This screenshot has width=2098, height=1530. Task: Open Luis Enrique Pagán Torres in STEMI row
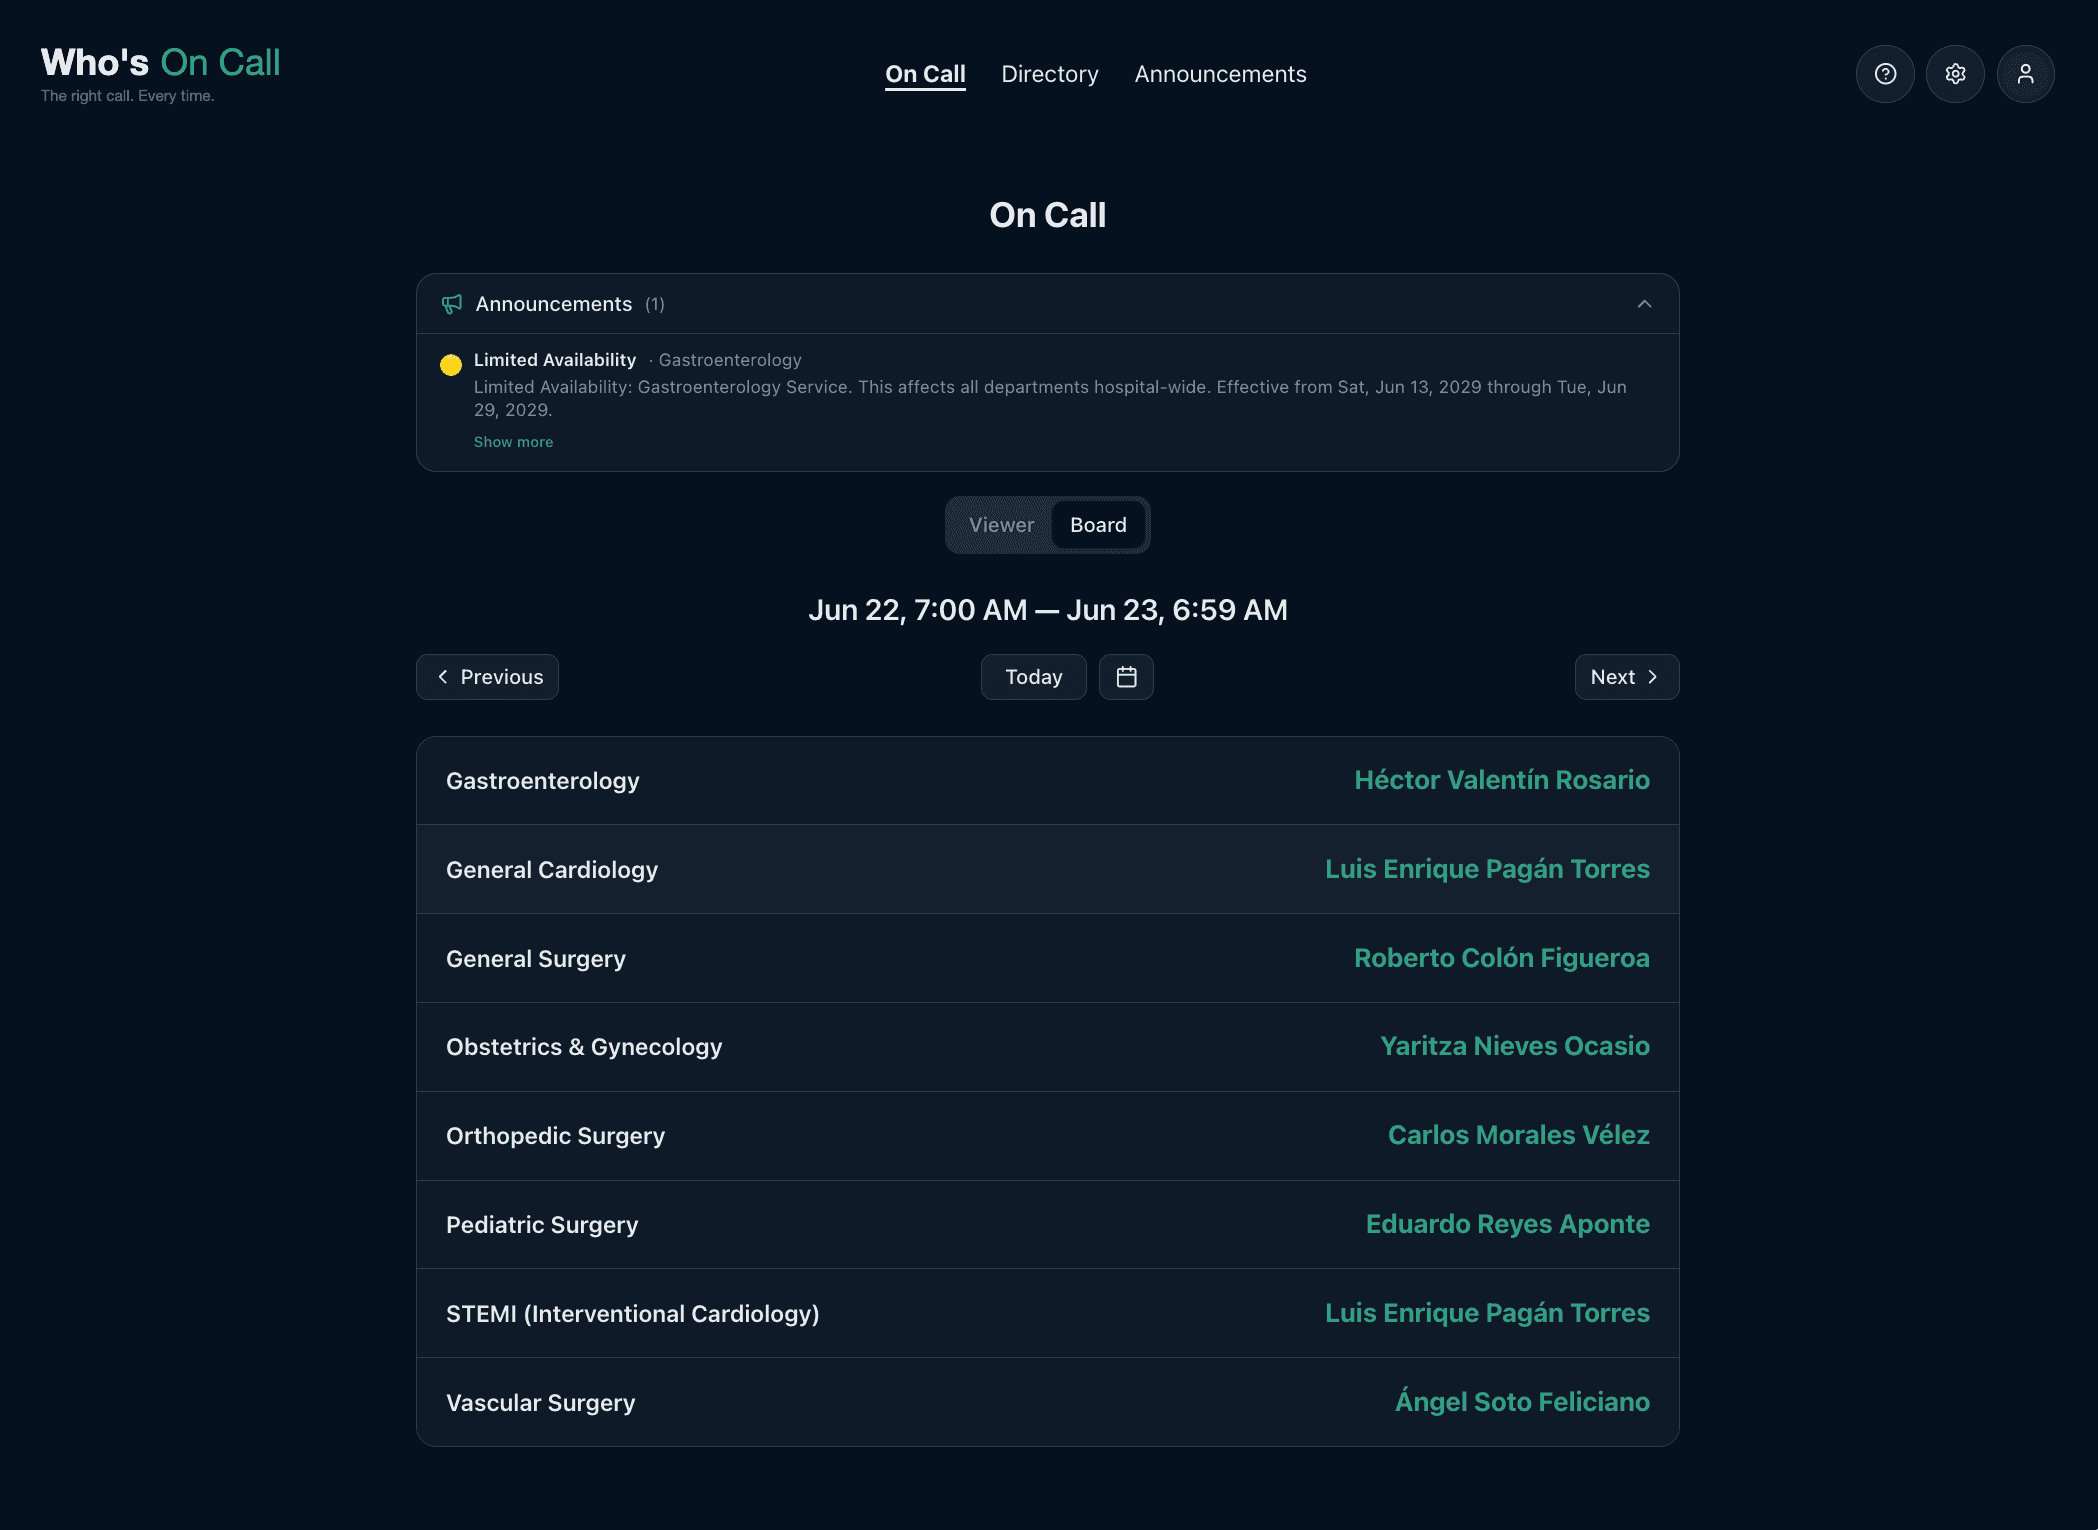[x=1487, y=1313]
